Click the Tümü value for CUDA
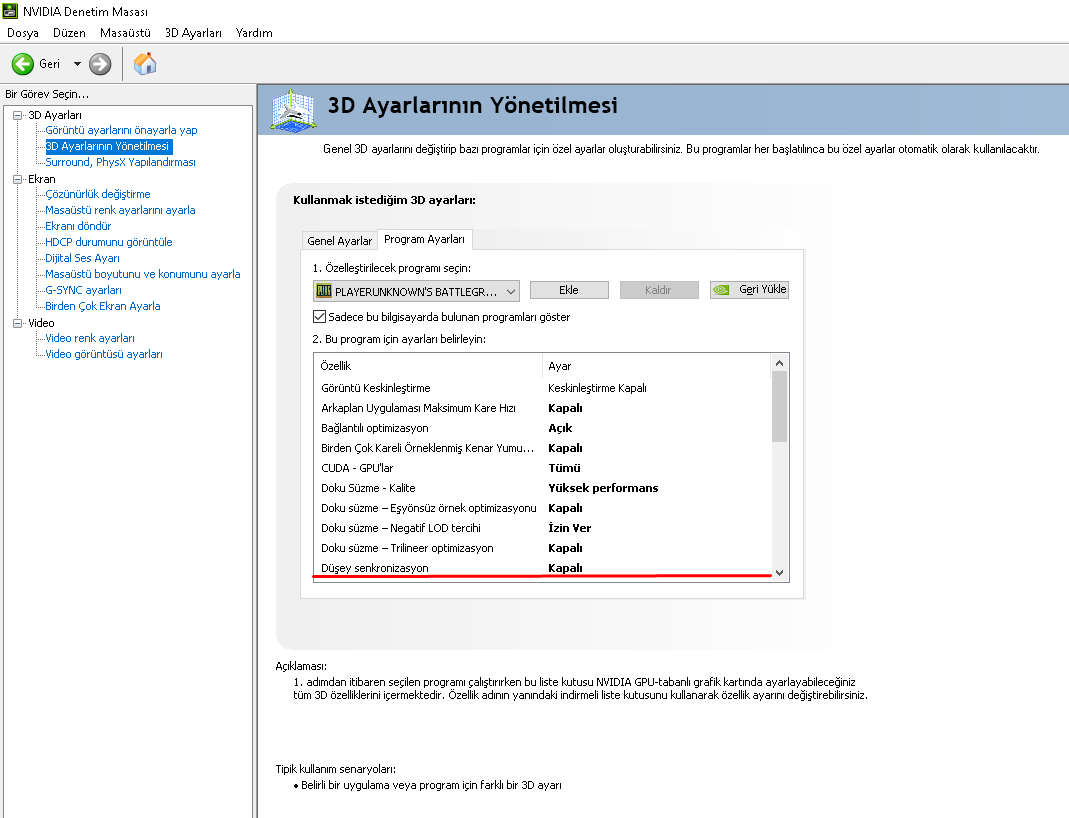Screen dimensions: 1069x818 click(564, 468)
